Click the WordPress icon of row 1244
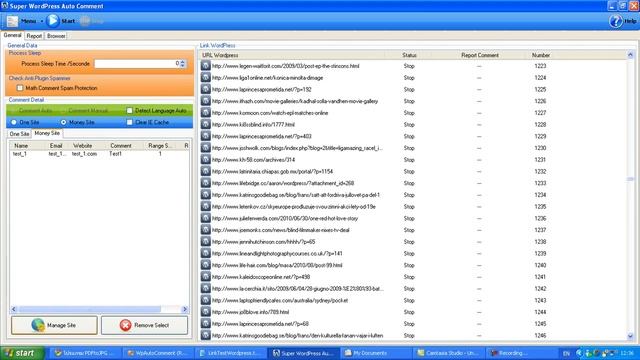 [206, 311]
